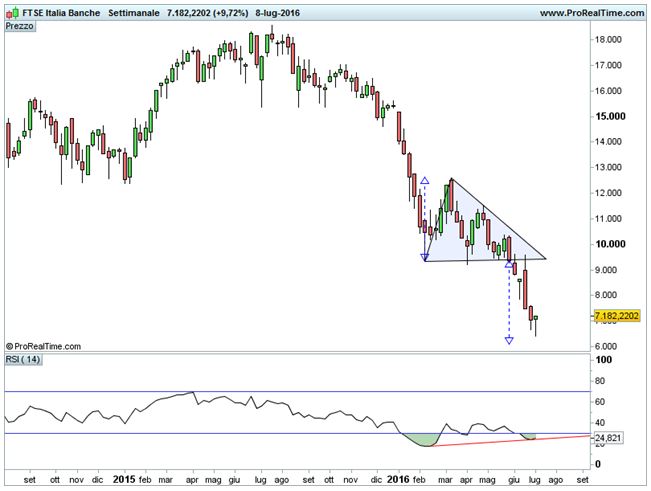Viewport: 651px width, 491px height.
Task: Open the www.ProRealTime.com link
Action: (x=592, y=13)
